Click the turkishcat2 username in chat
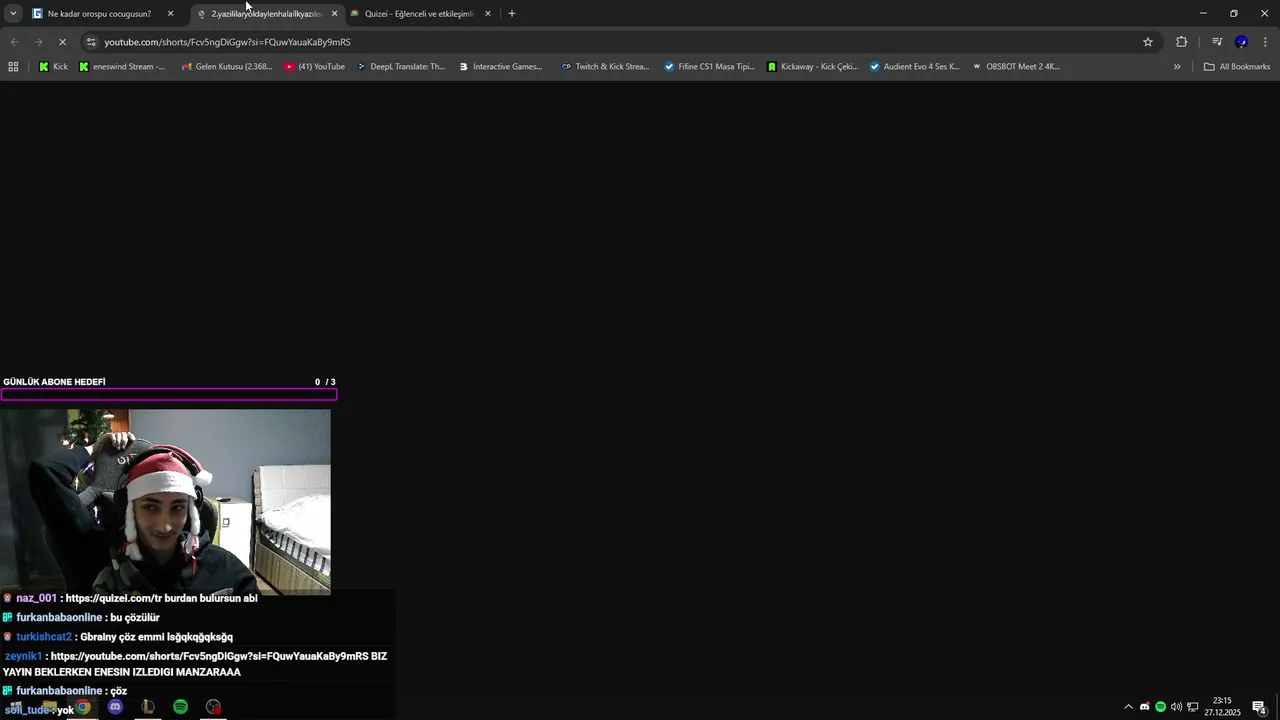The height and width of the screenshot is (720, 1280). [x=44, y=637]
